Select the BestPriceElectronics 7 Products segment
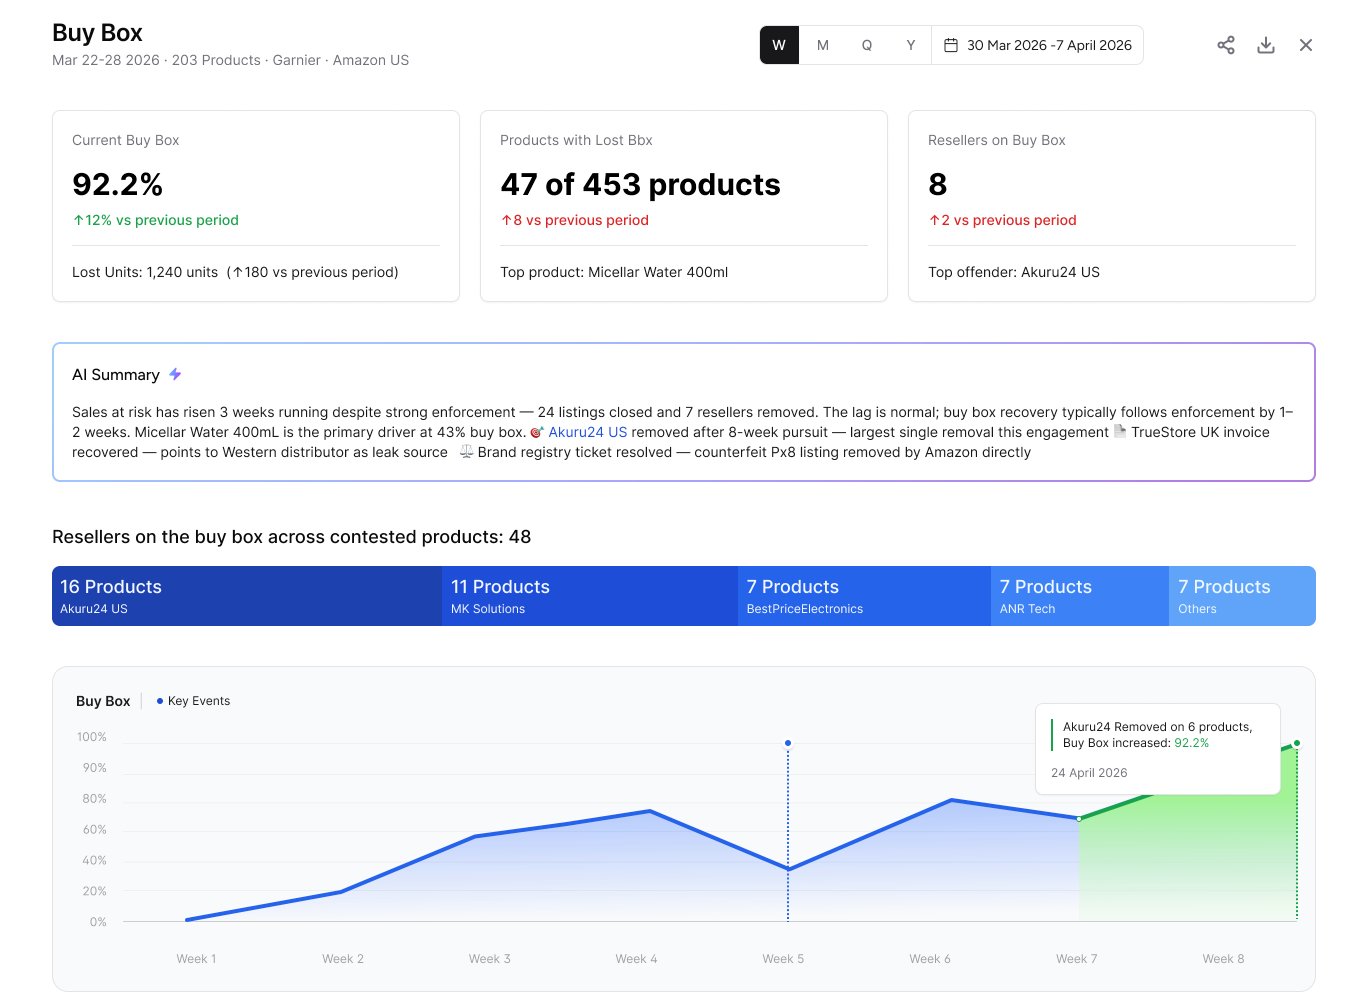Screen dimensions: 1350x995 pyautogui.click(x=864, y=596)
